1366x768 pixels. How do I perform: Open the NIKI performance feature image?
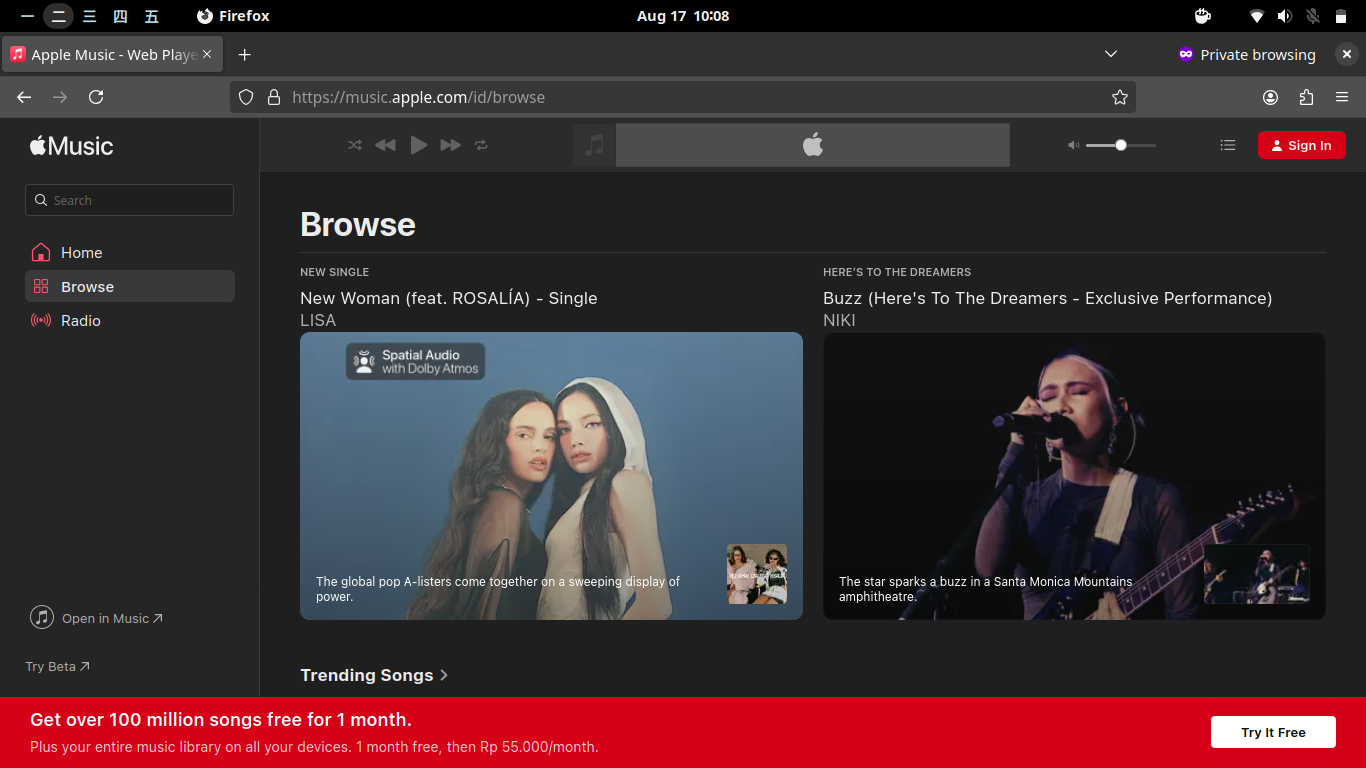click(x=1074, y=476)
